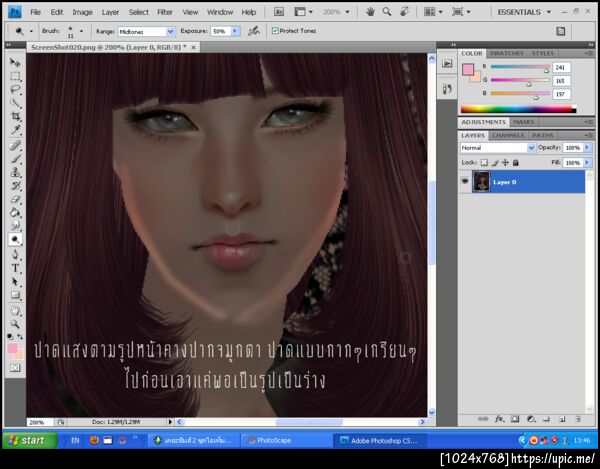This screenshot has height=469, width=600.
Task: Hide Layer 0 with the eye icon
Action: [465, 181]
